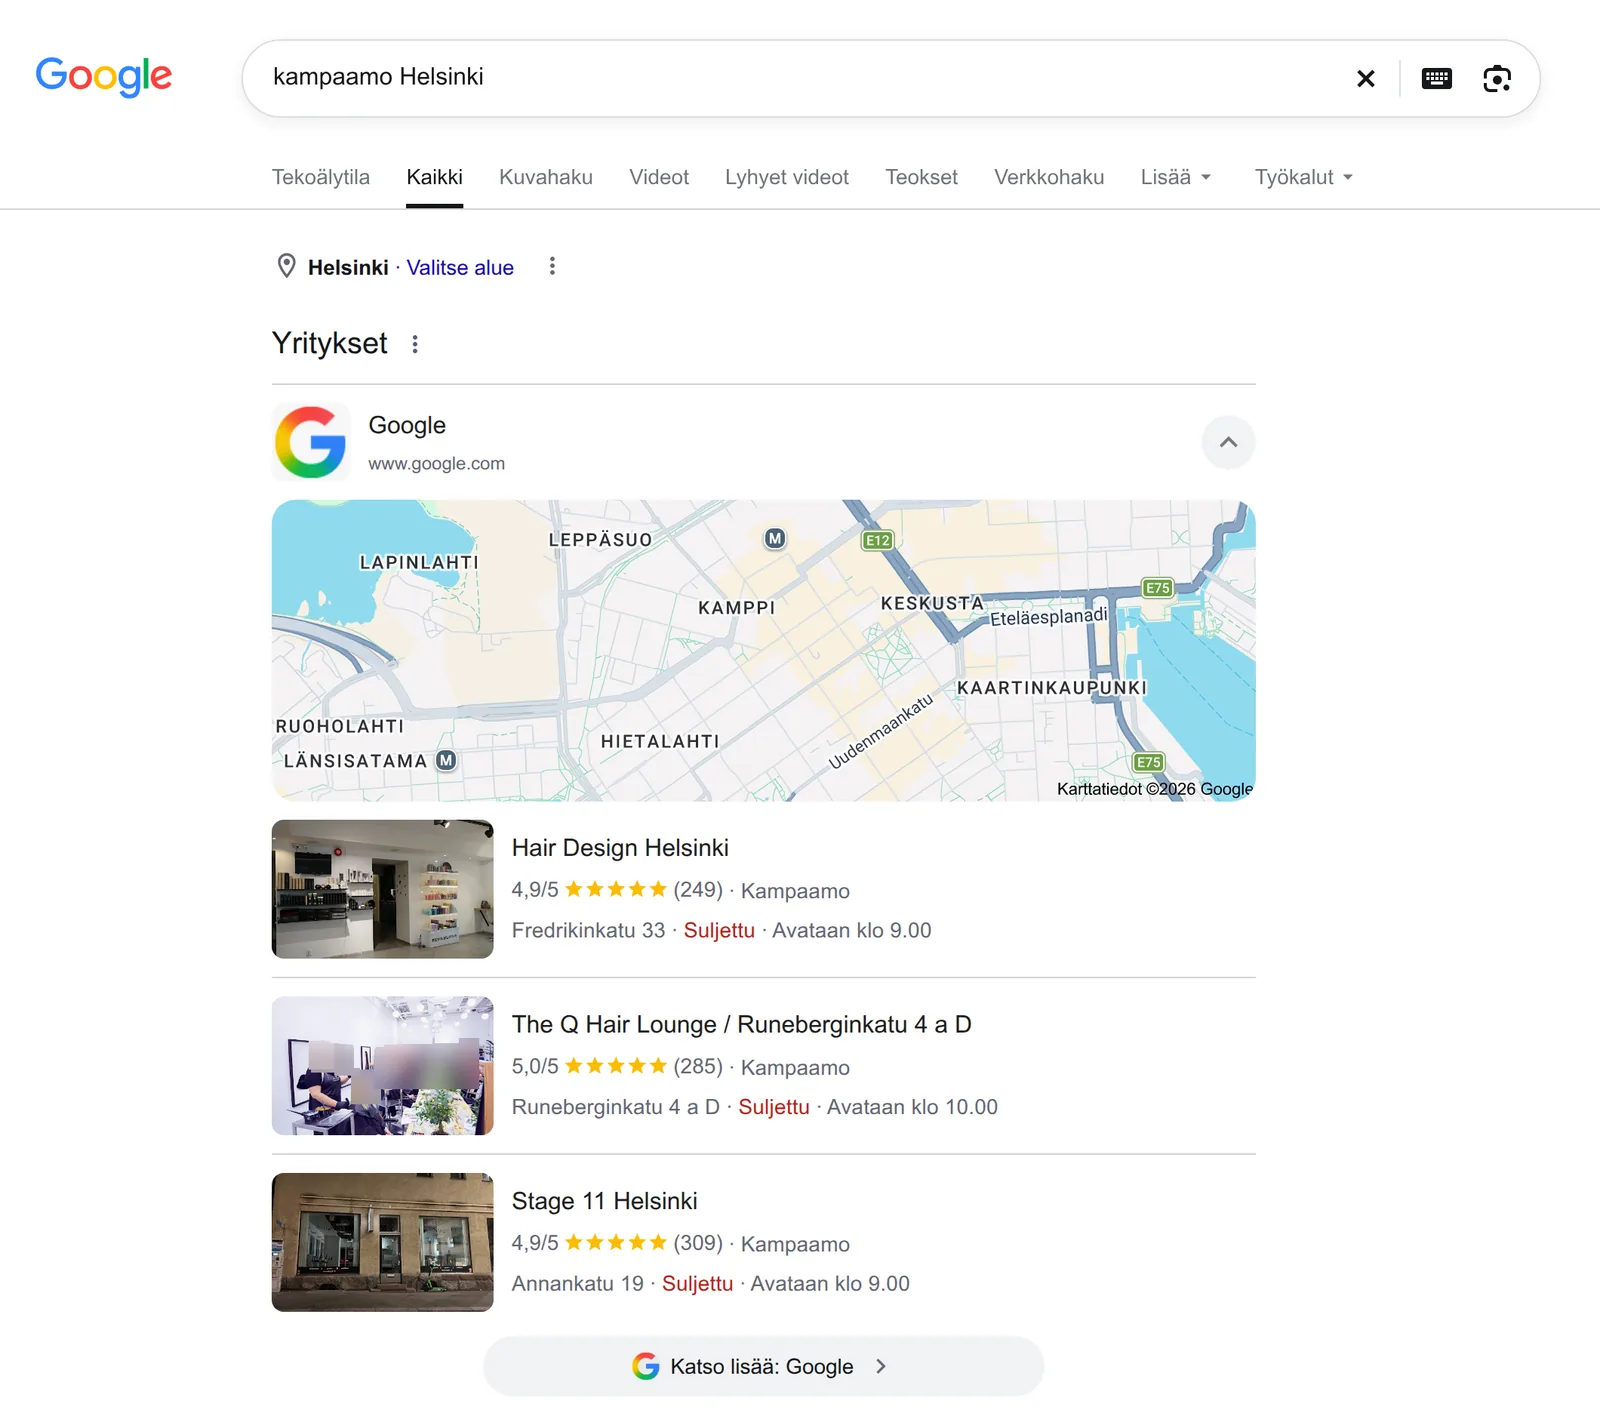Switch to the Videot tab
Screen dimensions: 1600x1416
pos(659,177)
